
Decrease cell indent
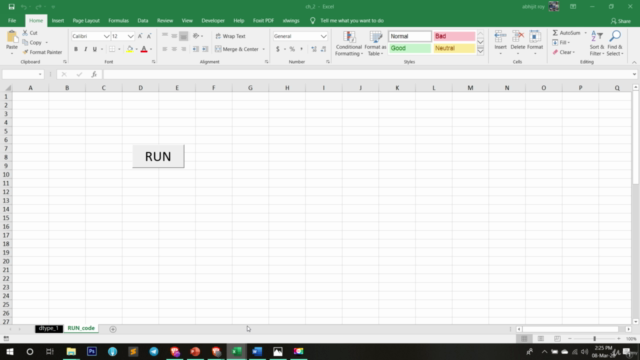pyautogui.click(x=196, y=49)
